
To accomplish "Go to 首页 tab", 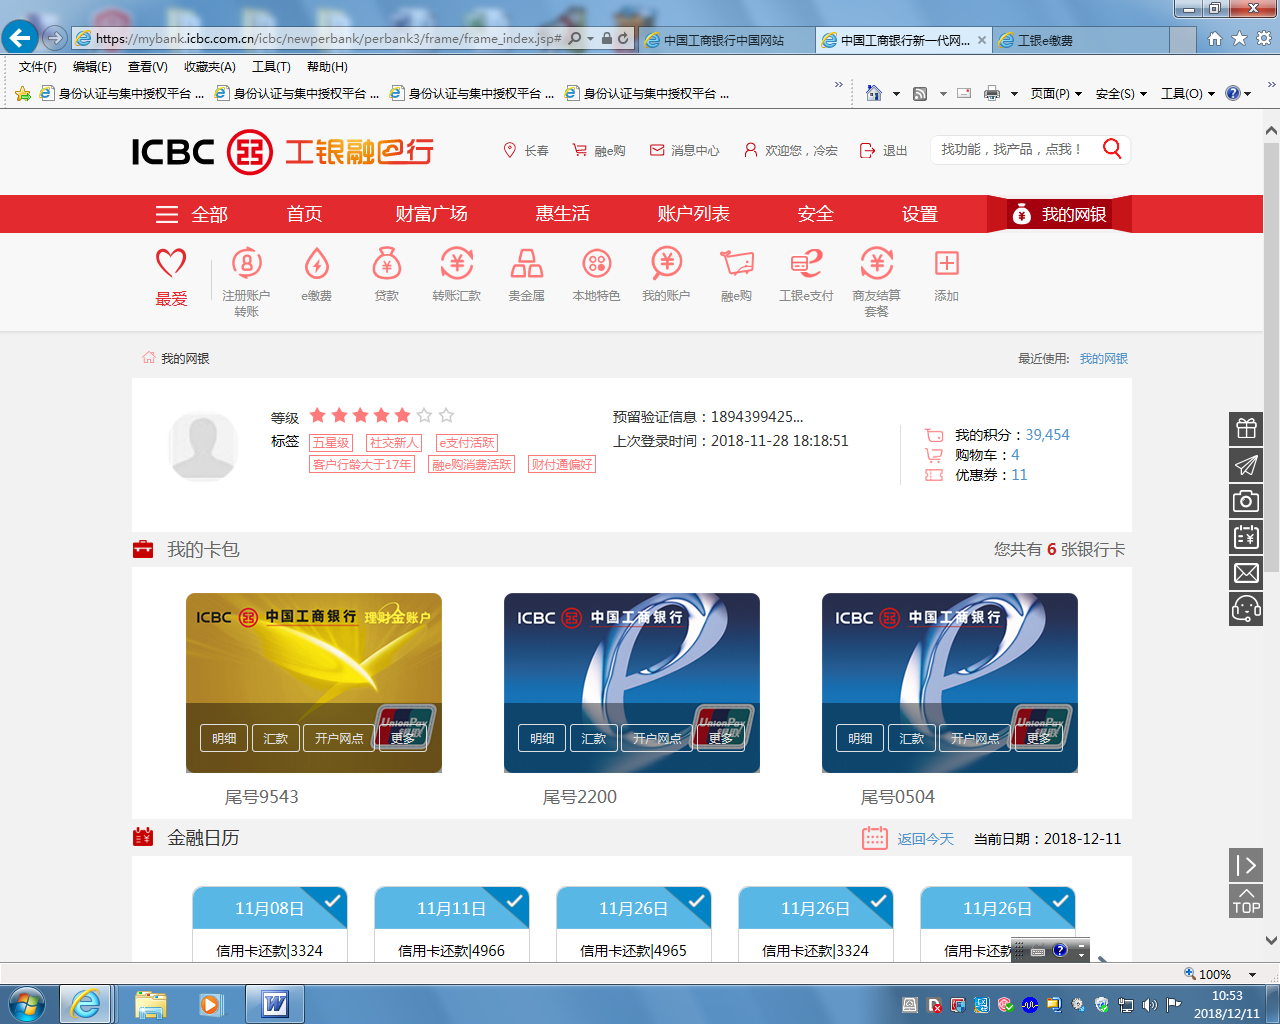I will [x=304, y=214].
